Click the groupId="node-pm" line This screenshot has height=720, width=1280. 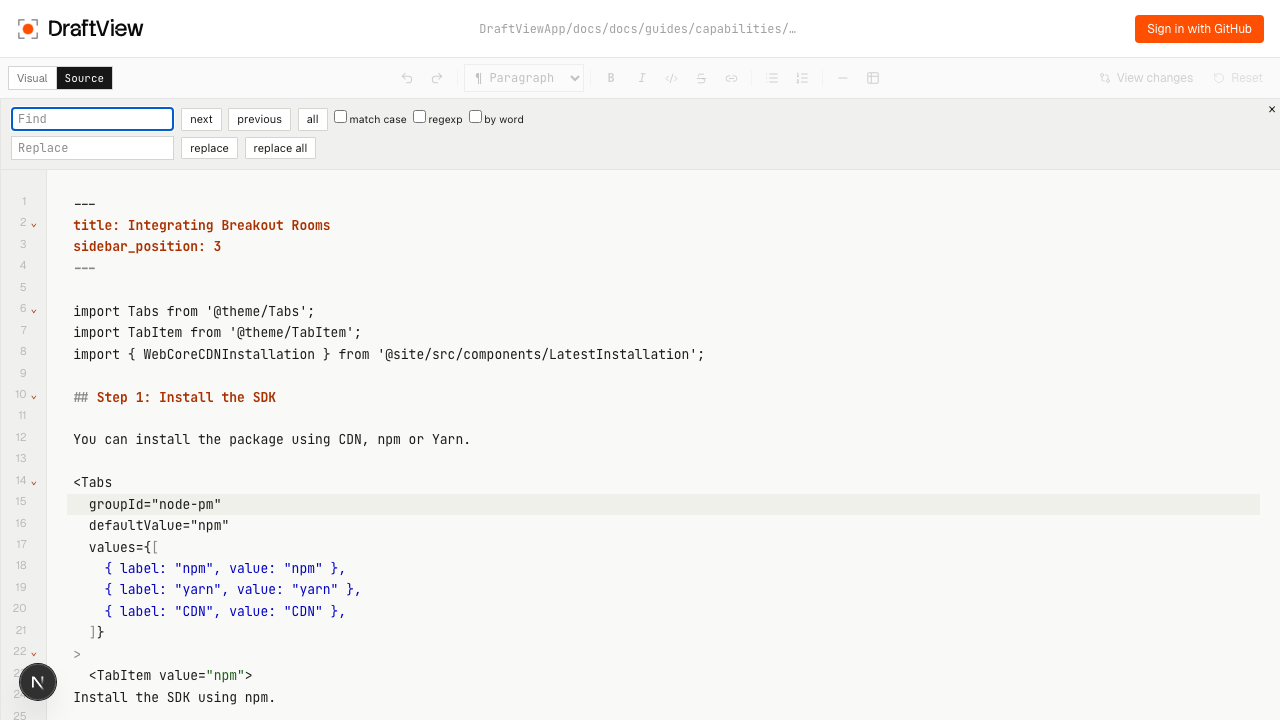[x=155, y=504]
